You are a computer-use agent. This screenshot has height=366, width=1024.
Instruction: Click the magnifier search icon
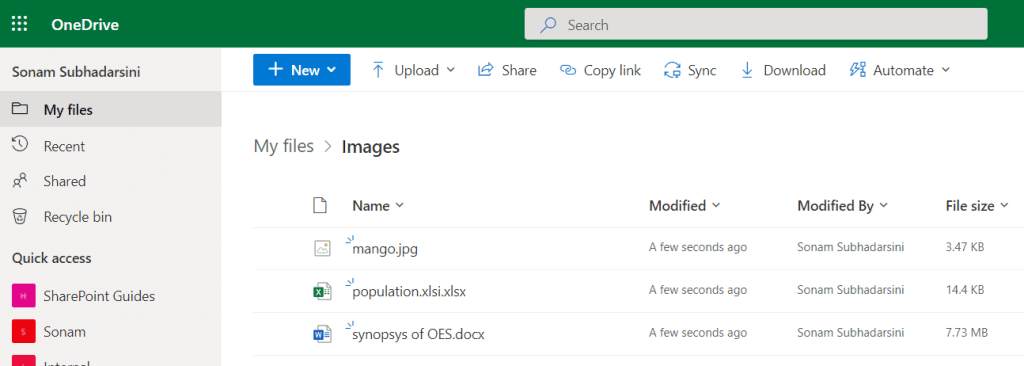click(x=548, y=25)
